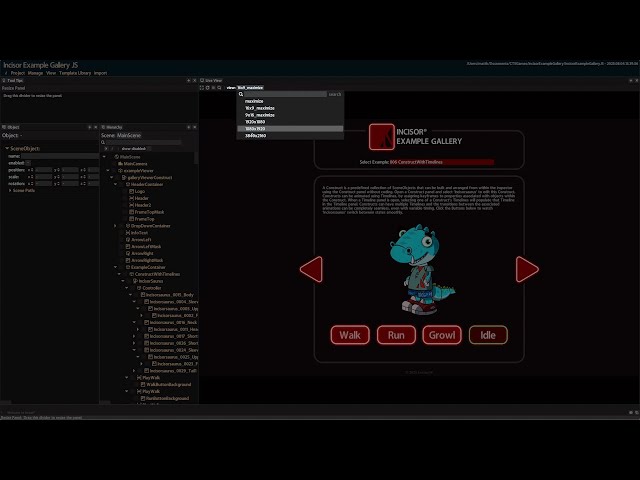Collapse the exampleViewer tree node
This screenshot has width=640, height=480.
108,171
